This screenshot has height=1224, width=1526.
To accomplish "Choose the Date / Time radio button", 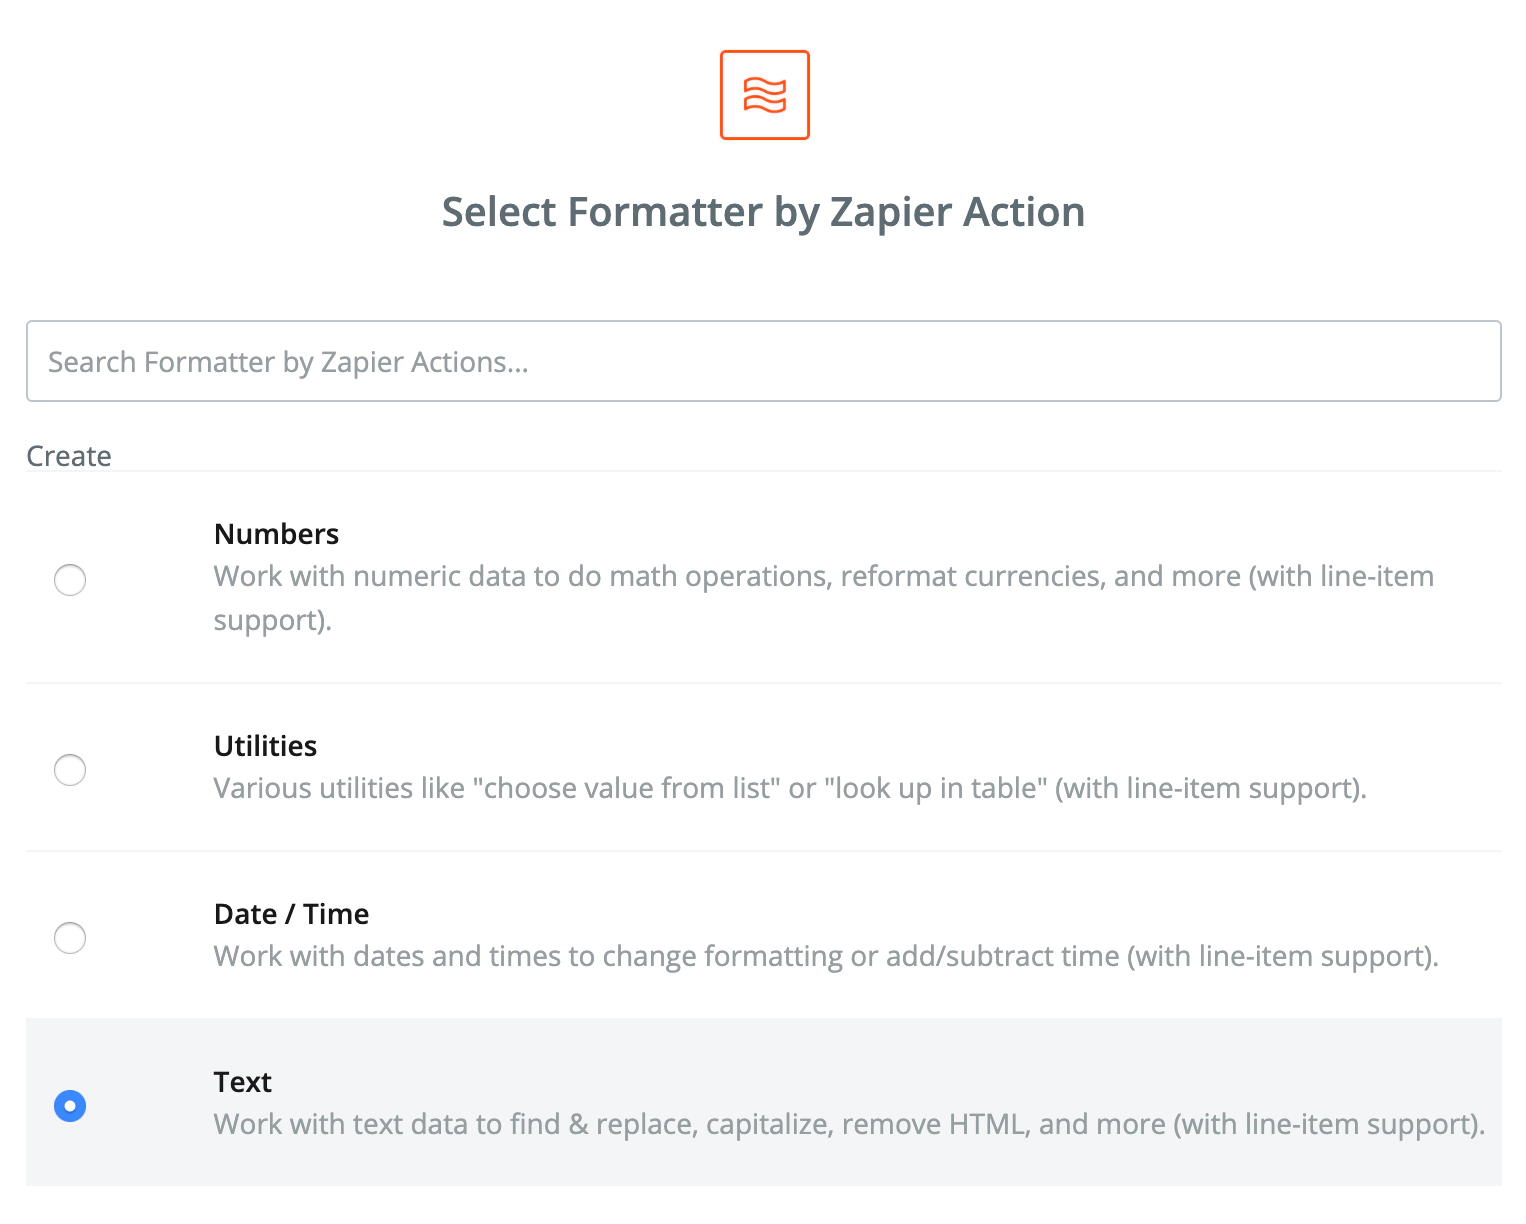I will point(70,938).
